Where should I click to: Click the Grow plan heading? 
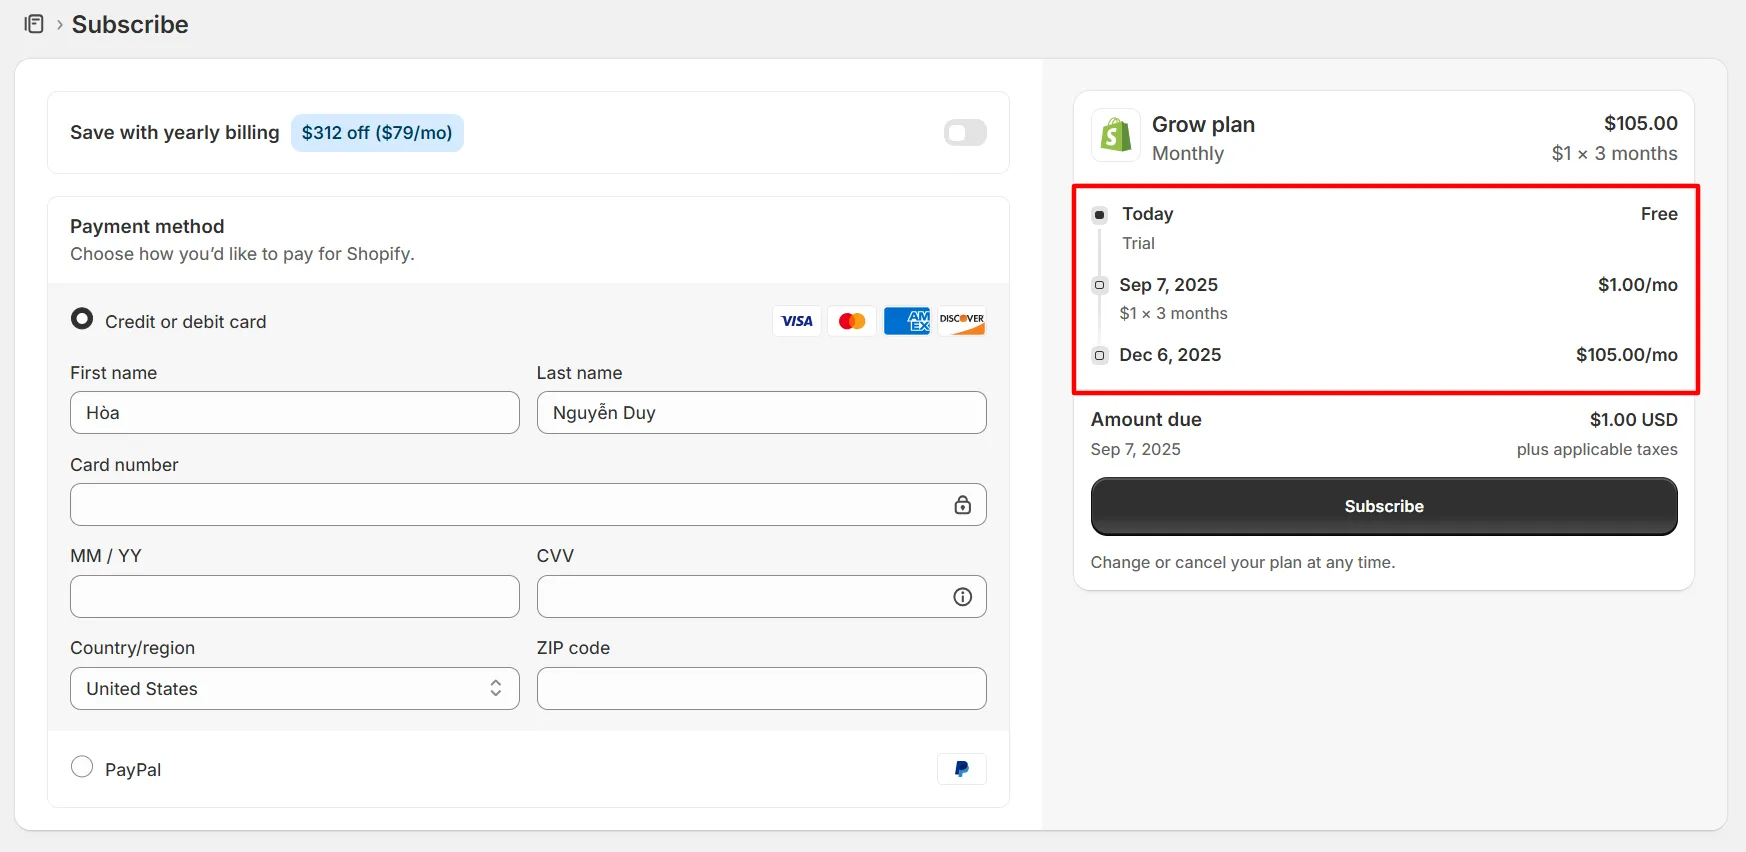[1203, 125]
